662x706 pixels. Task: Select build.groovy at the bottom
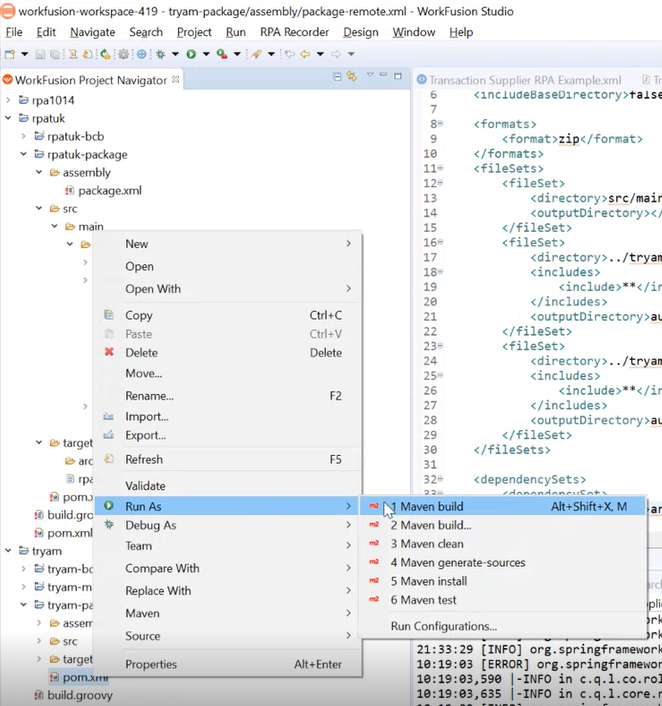coord(80,695)
